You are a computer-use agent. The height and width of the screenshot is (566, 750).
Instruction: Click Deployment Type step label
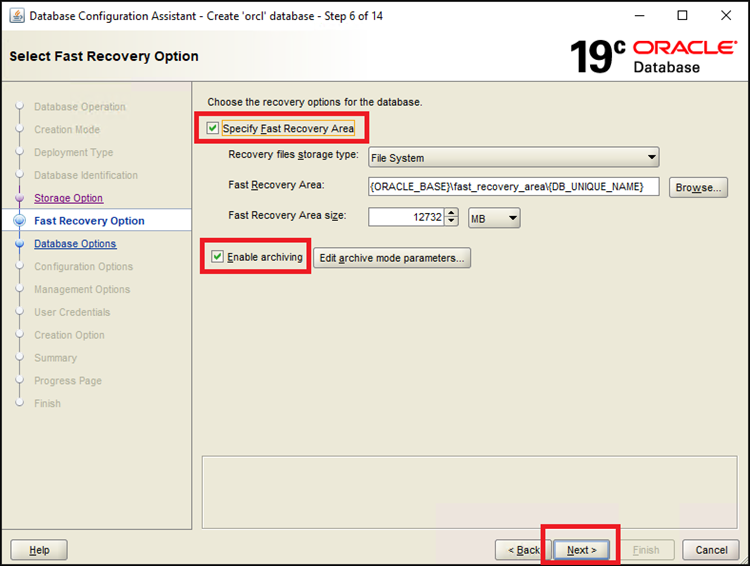click(x=74, y=152)
